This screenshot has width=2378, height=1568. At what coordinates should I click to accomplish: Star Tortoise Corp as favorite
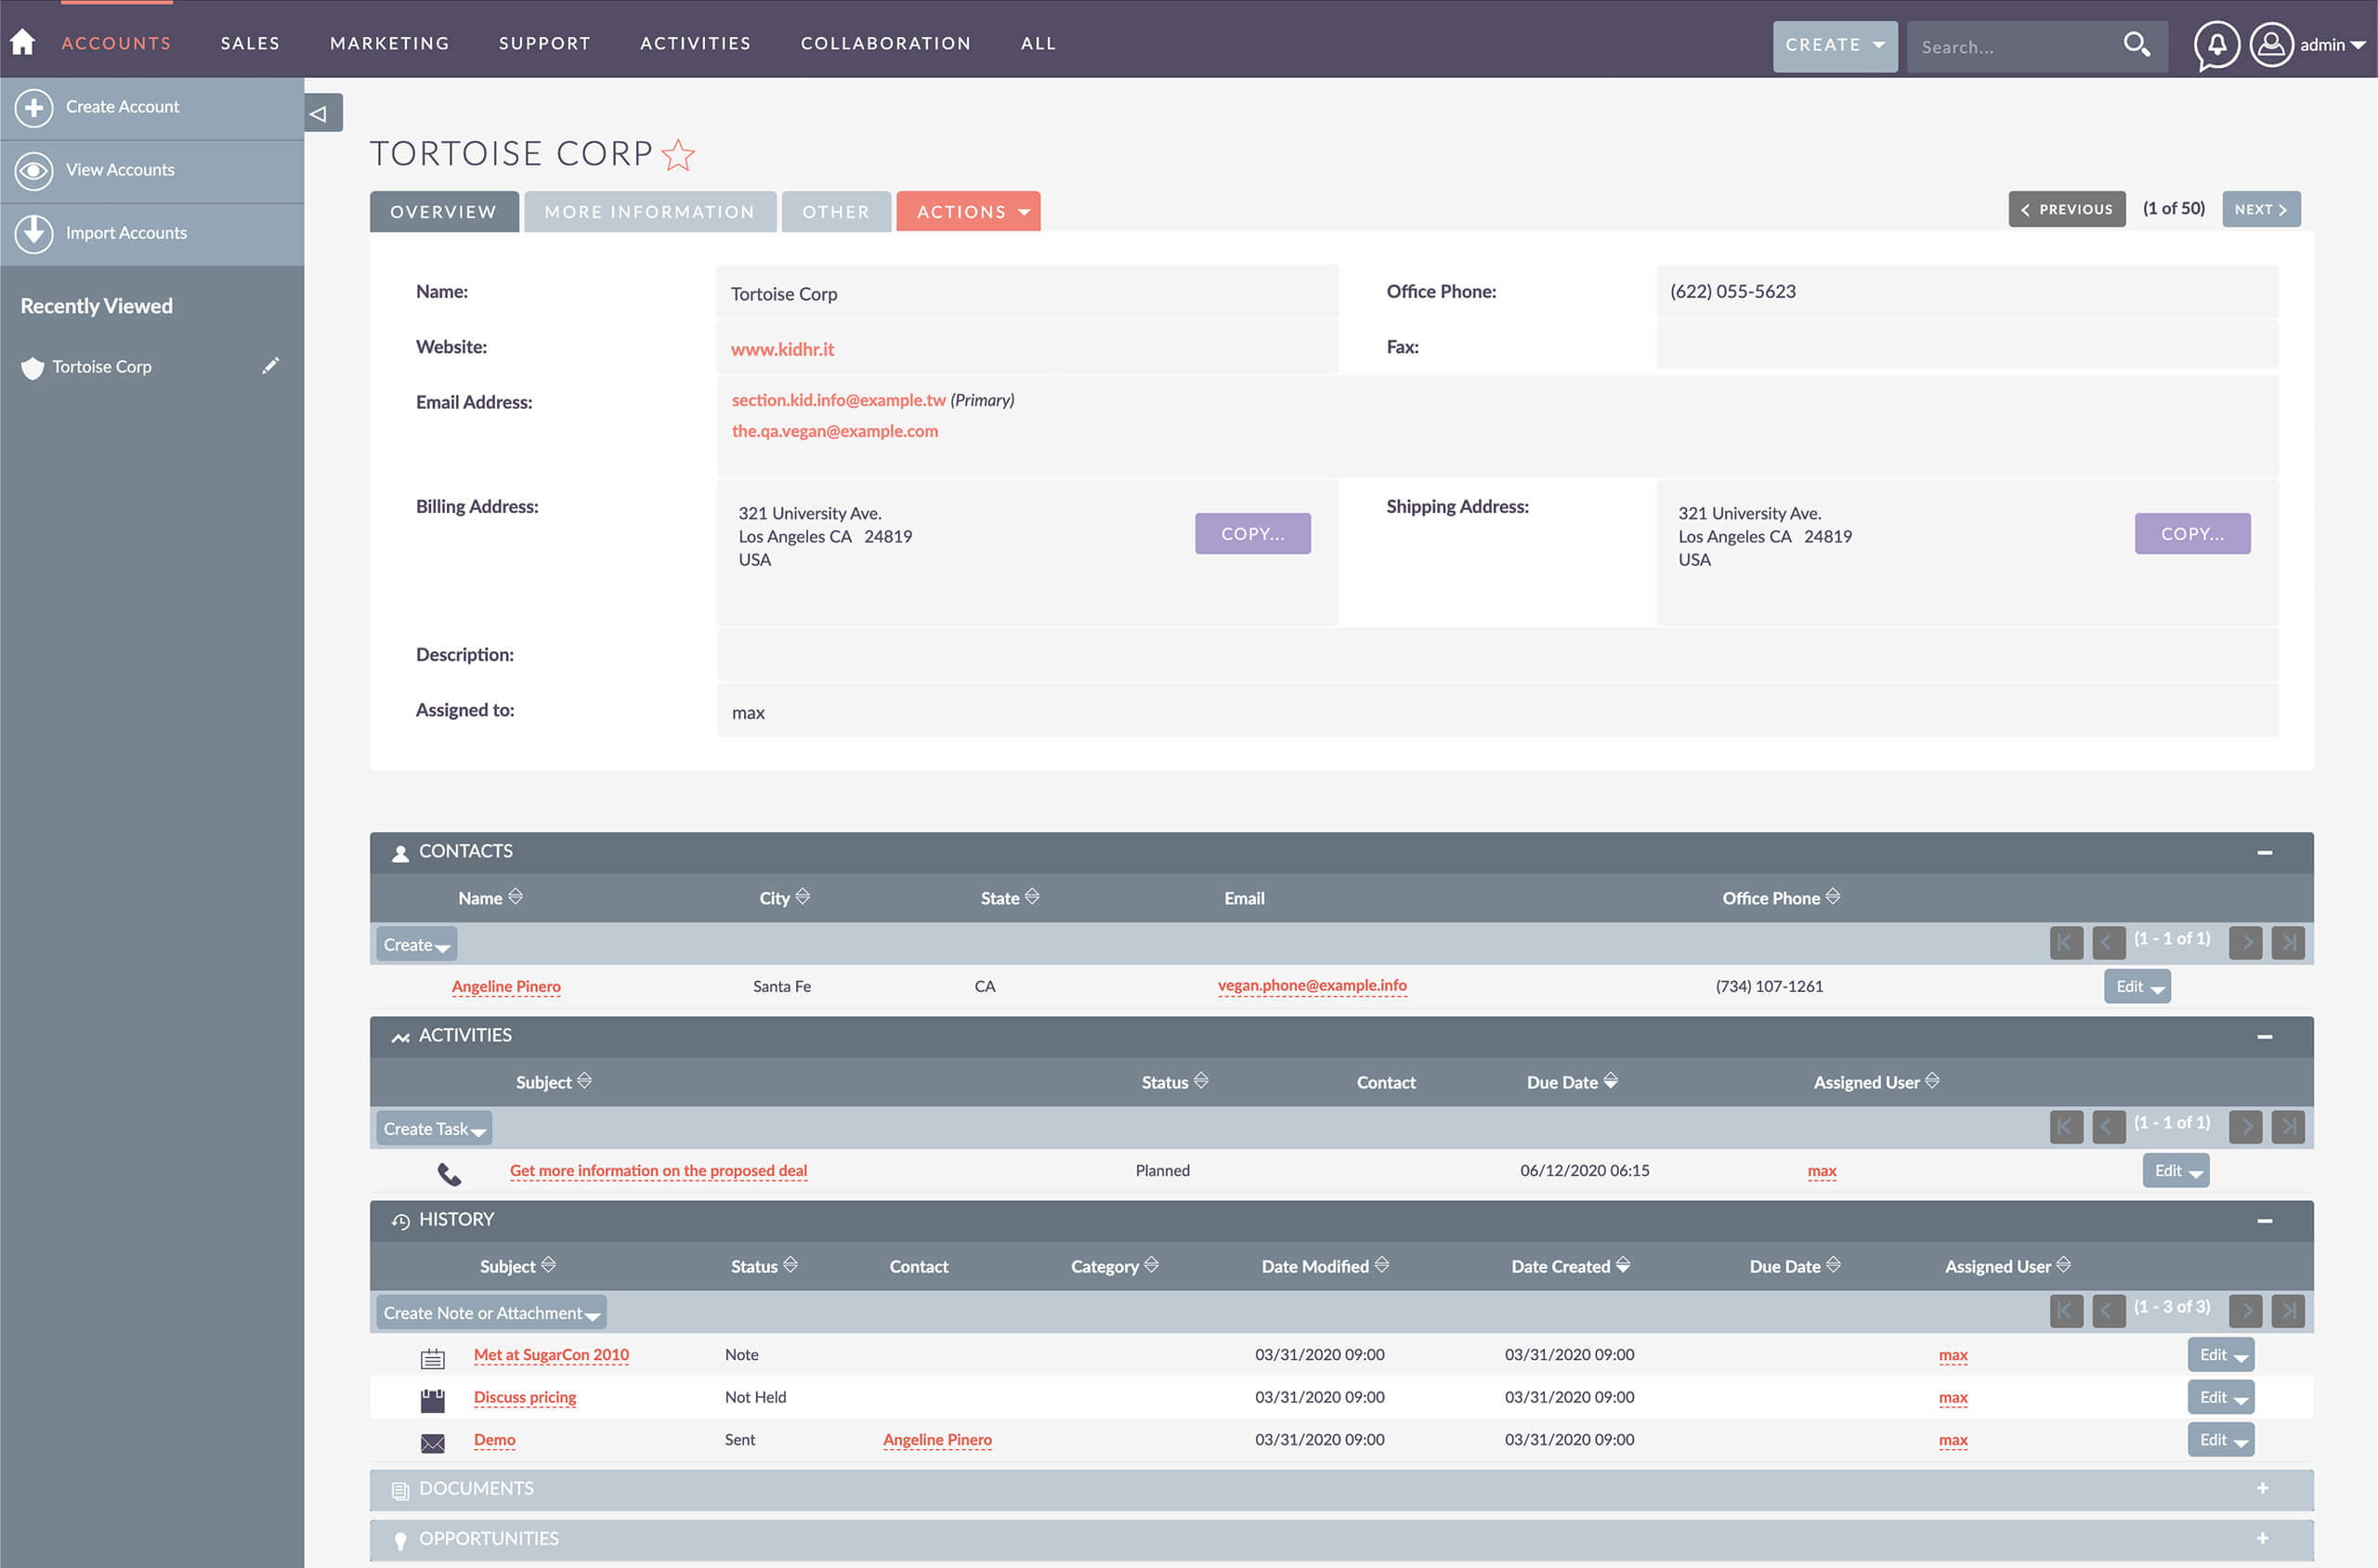tap(678, 155)
